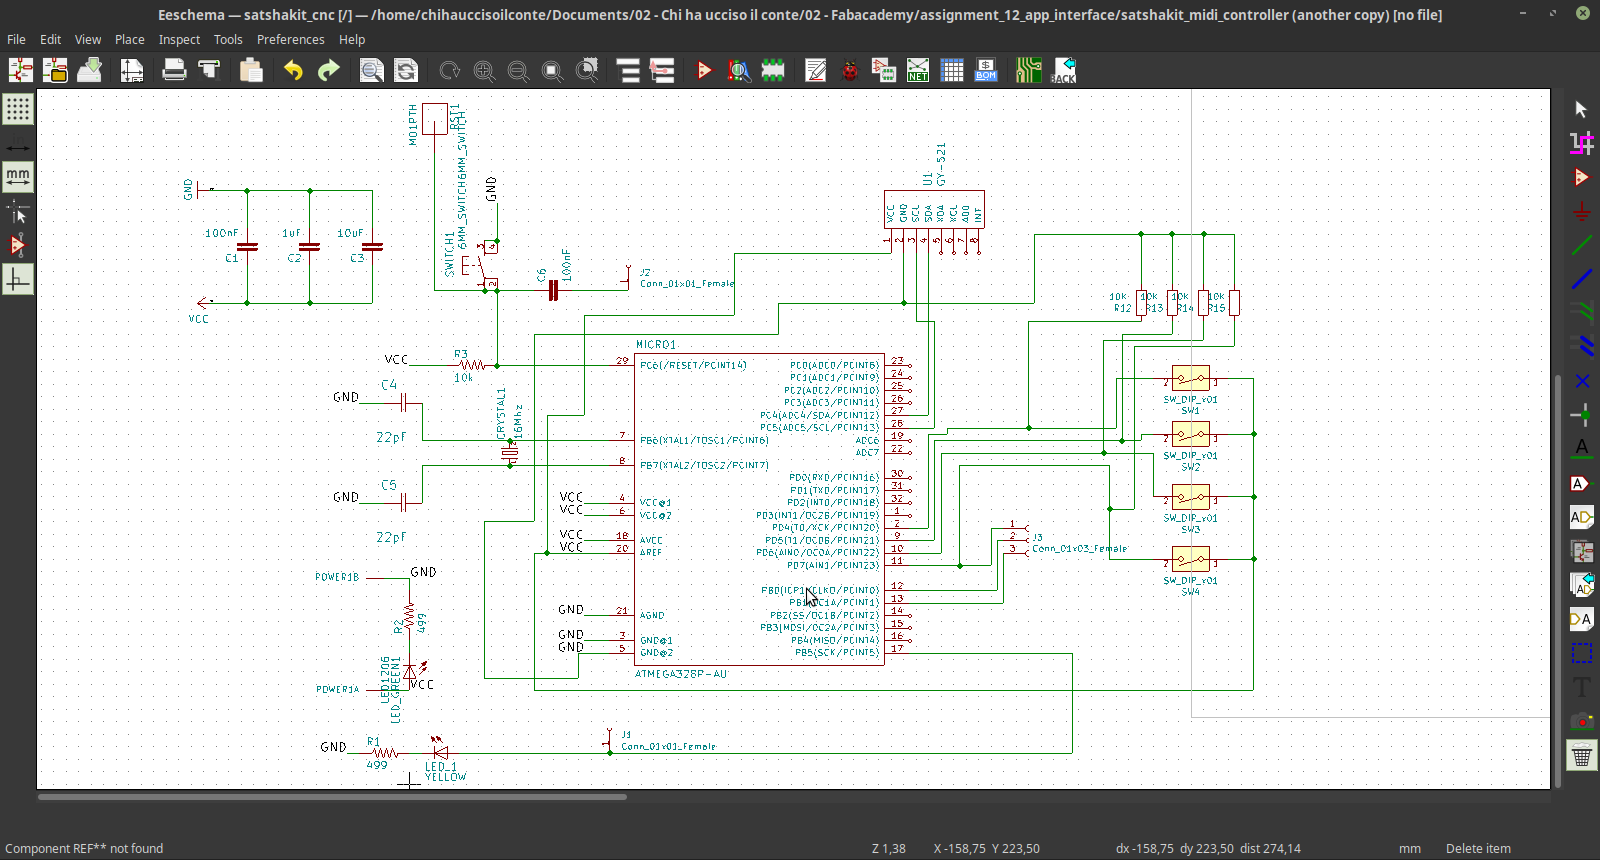The image size is (1600, 860).
Task: Select the bus to bus entry tool
Action: (x=1581, y=347)
